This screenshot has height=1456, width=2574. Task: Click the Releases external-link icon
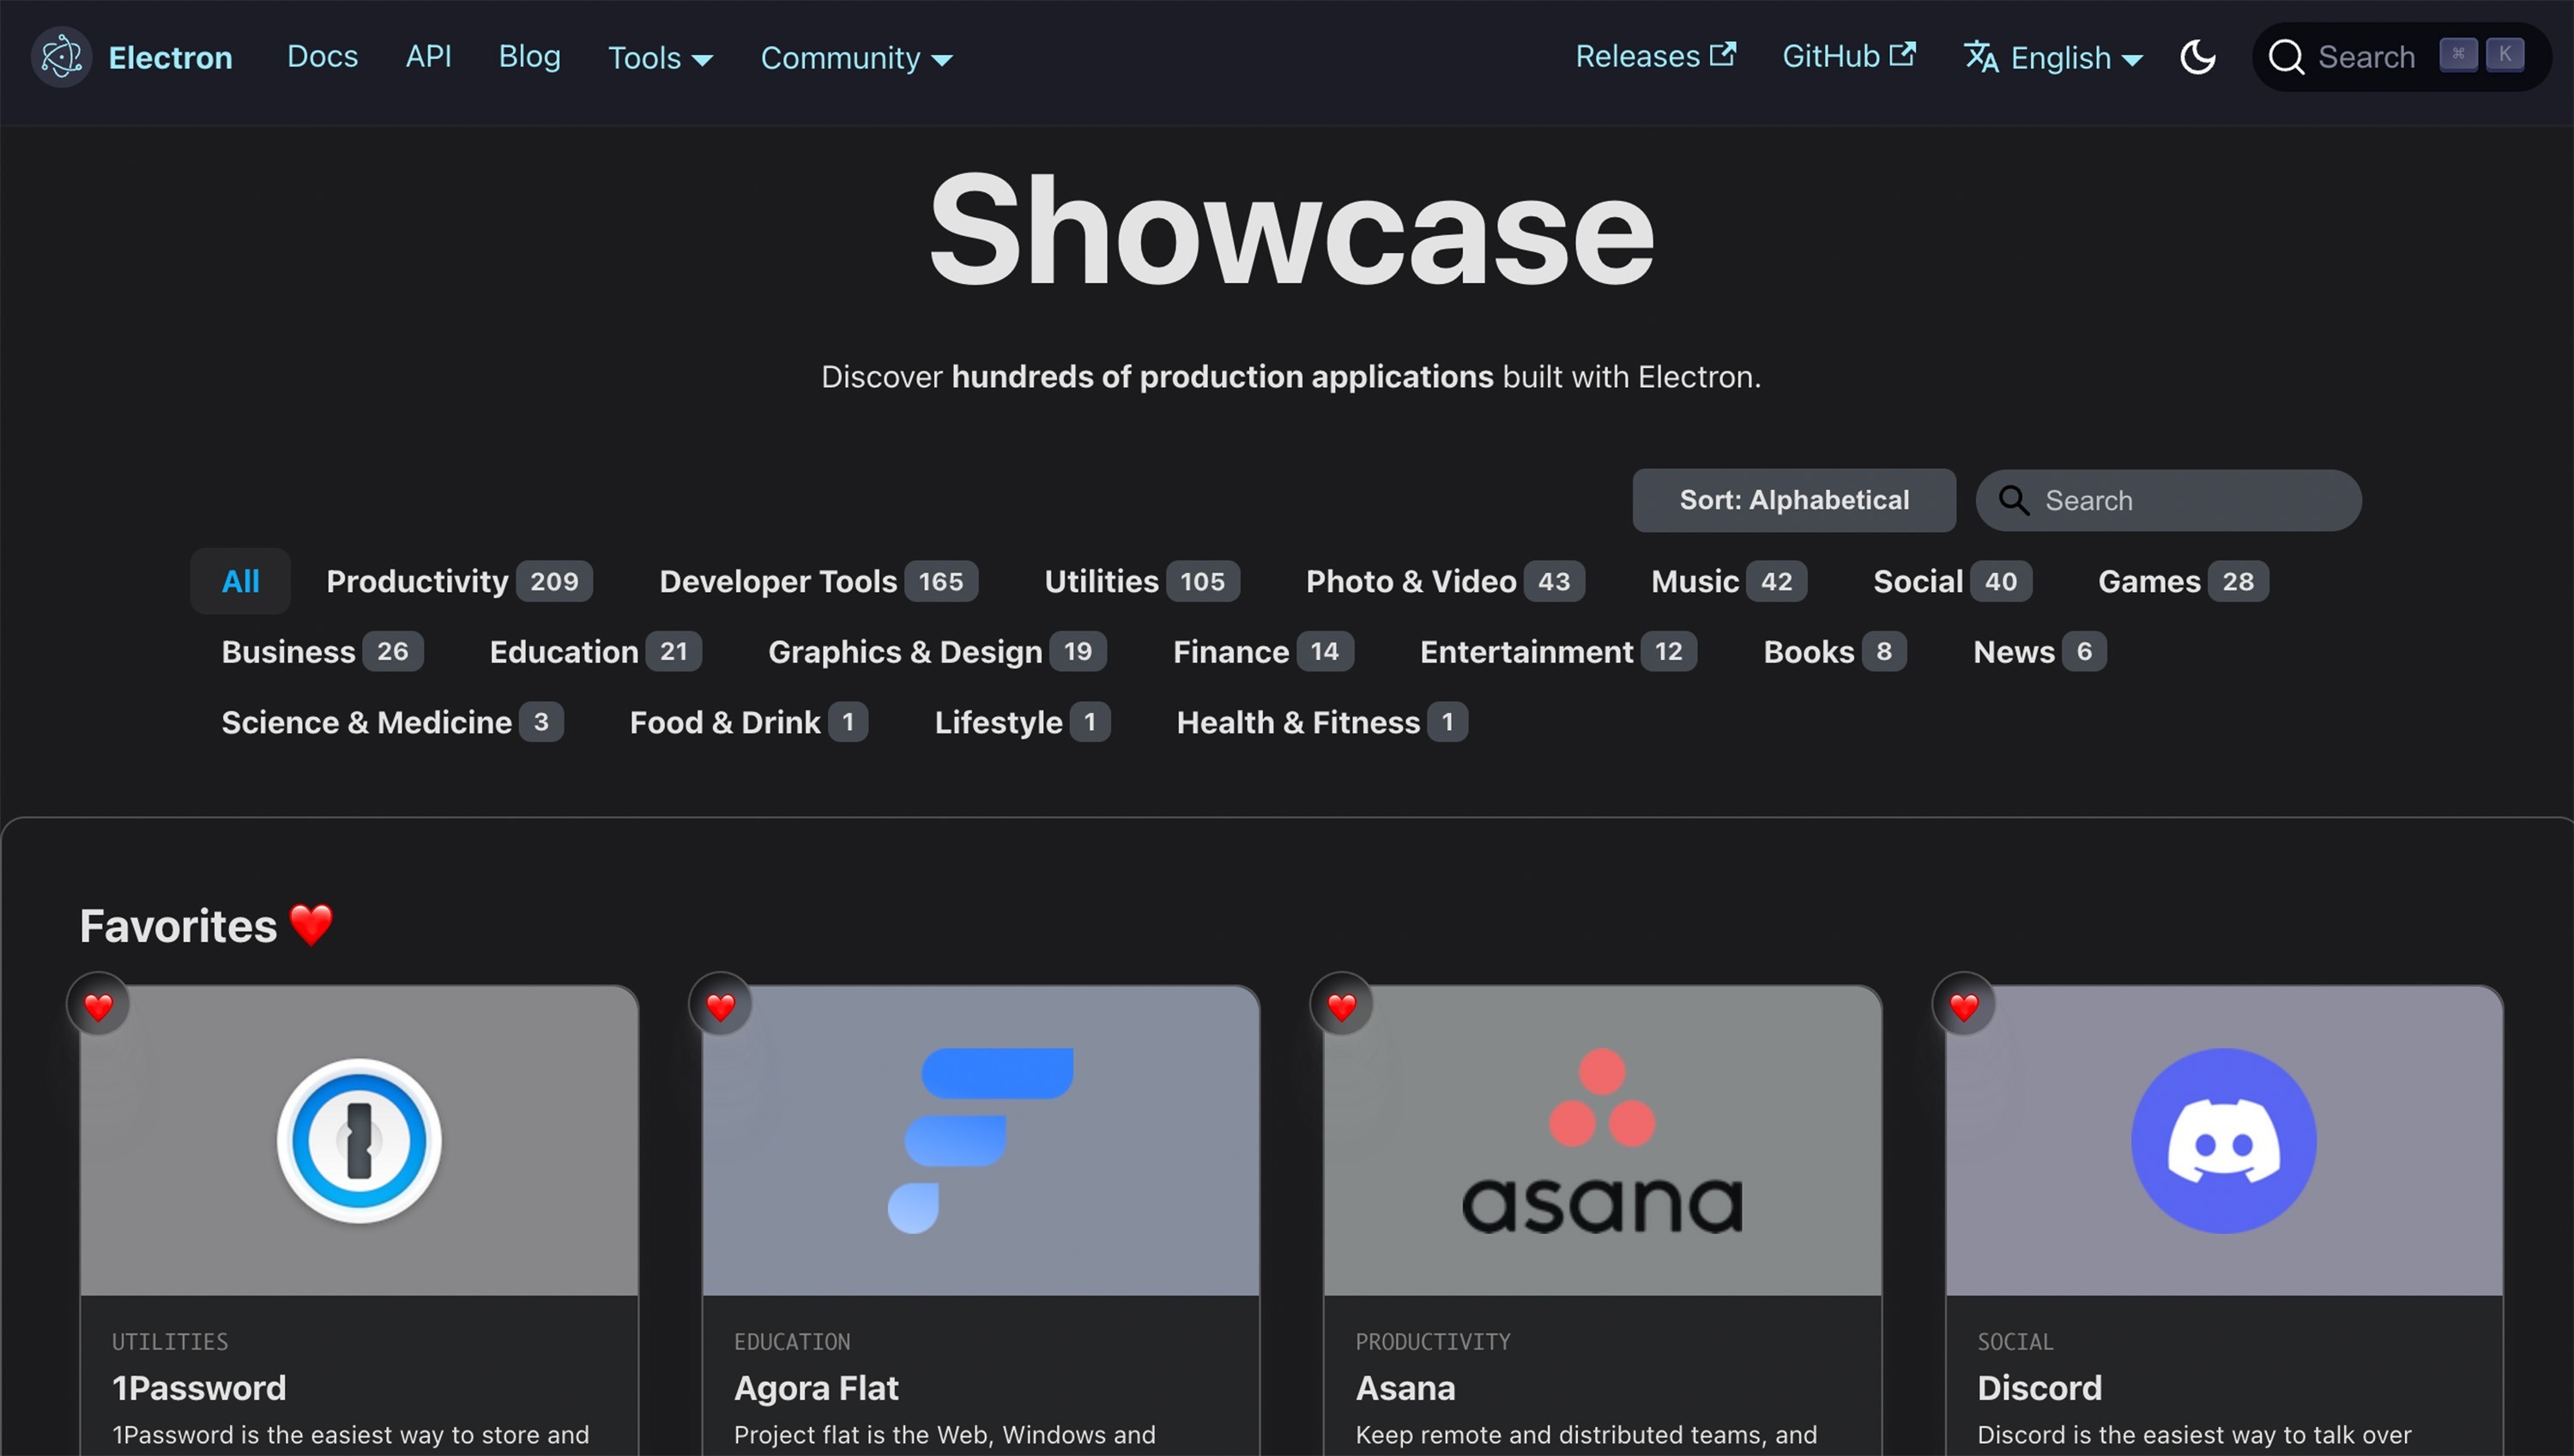(1723, 54)
